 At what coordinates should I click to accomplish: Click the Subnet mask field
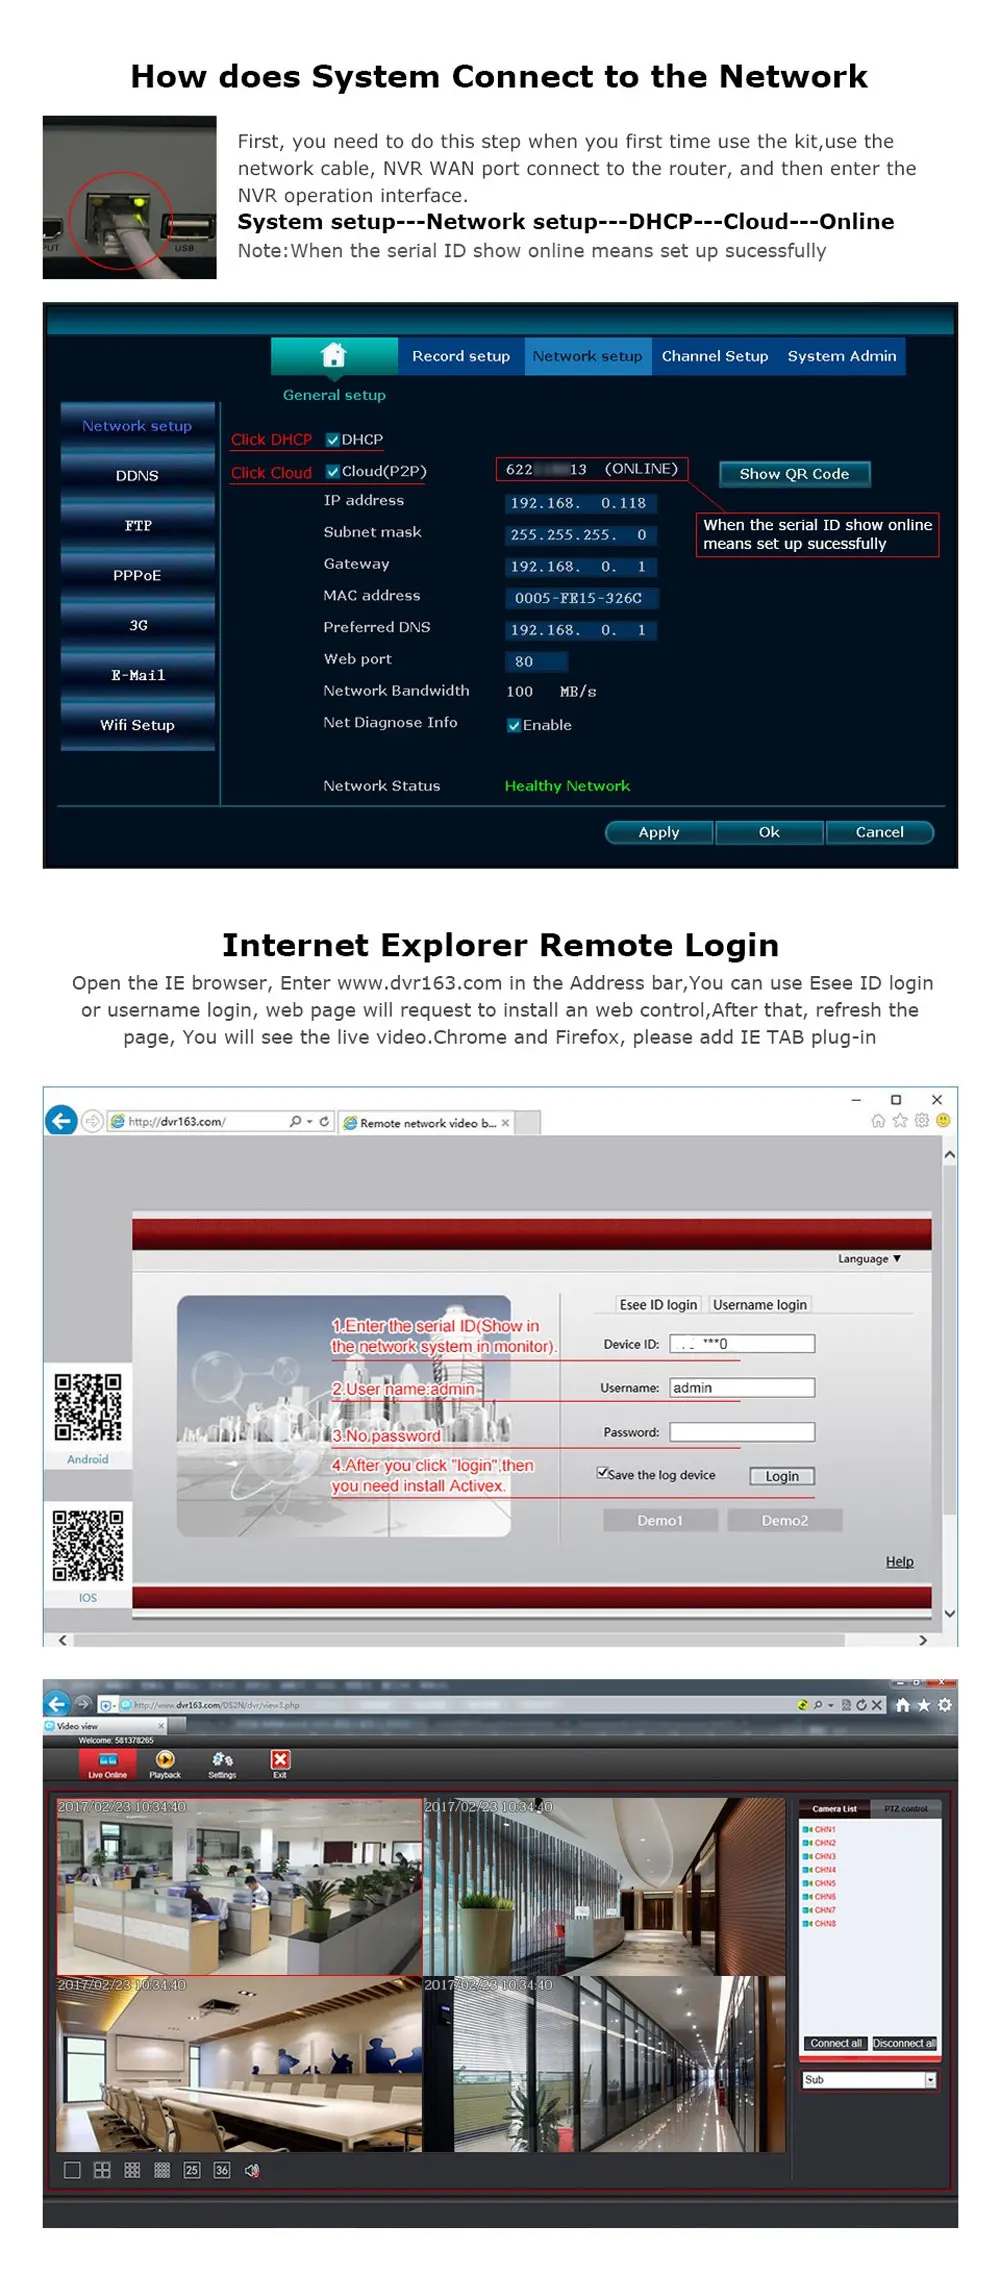[580, 535]
